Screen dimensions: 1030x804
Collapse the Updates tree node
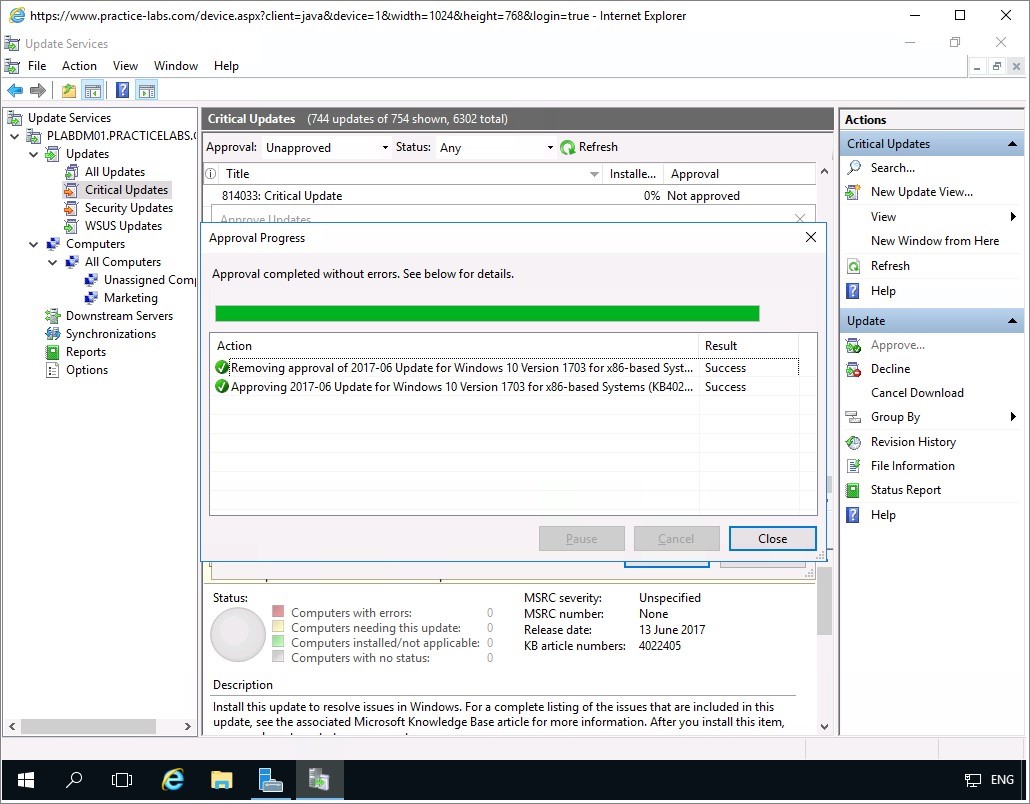coord(35,154)
